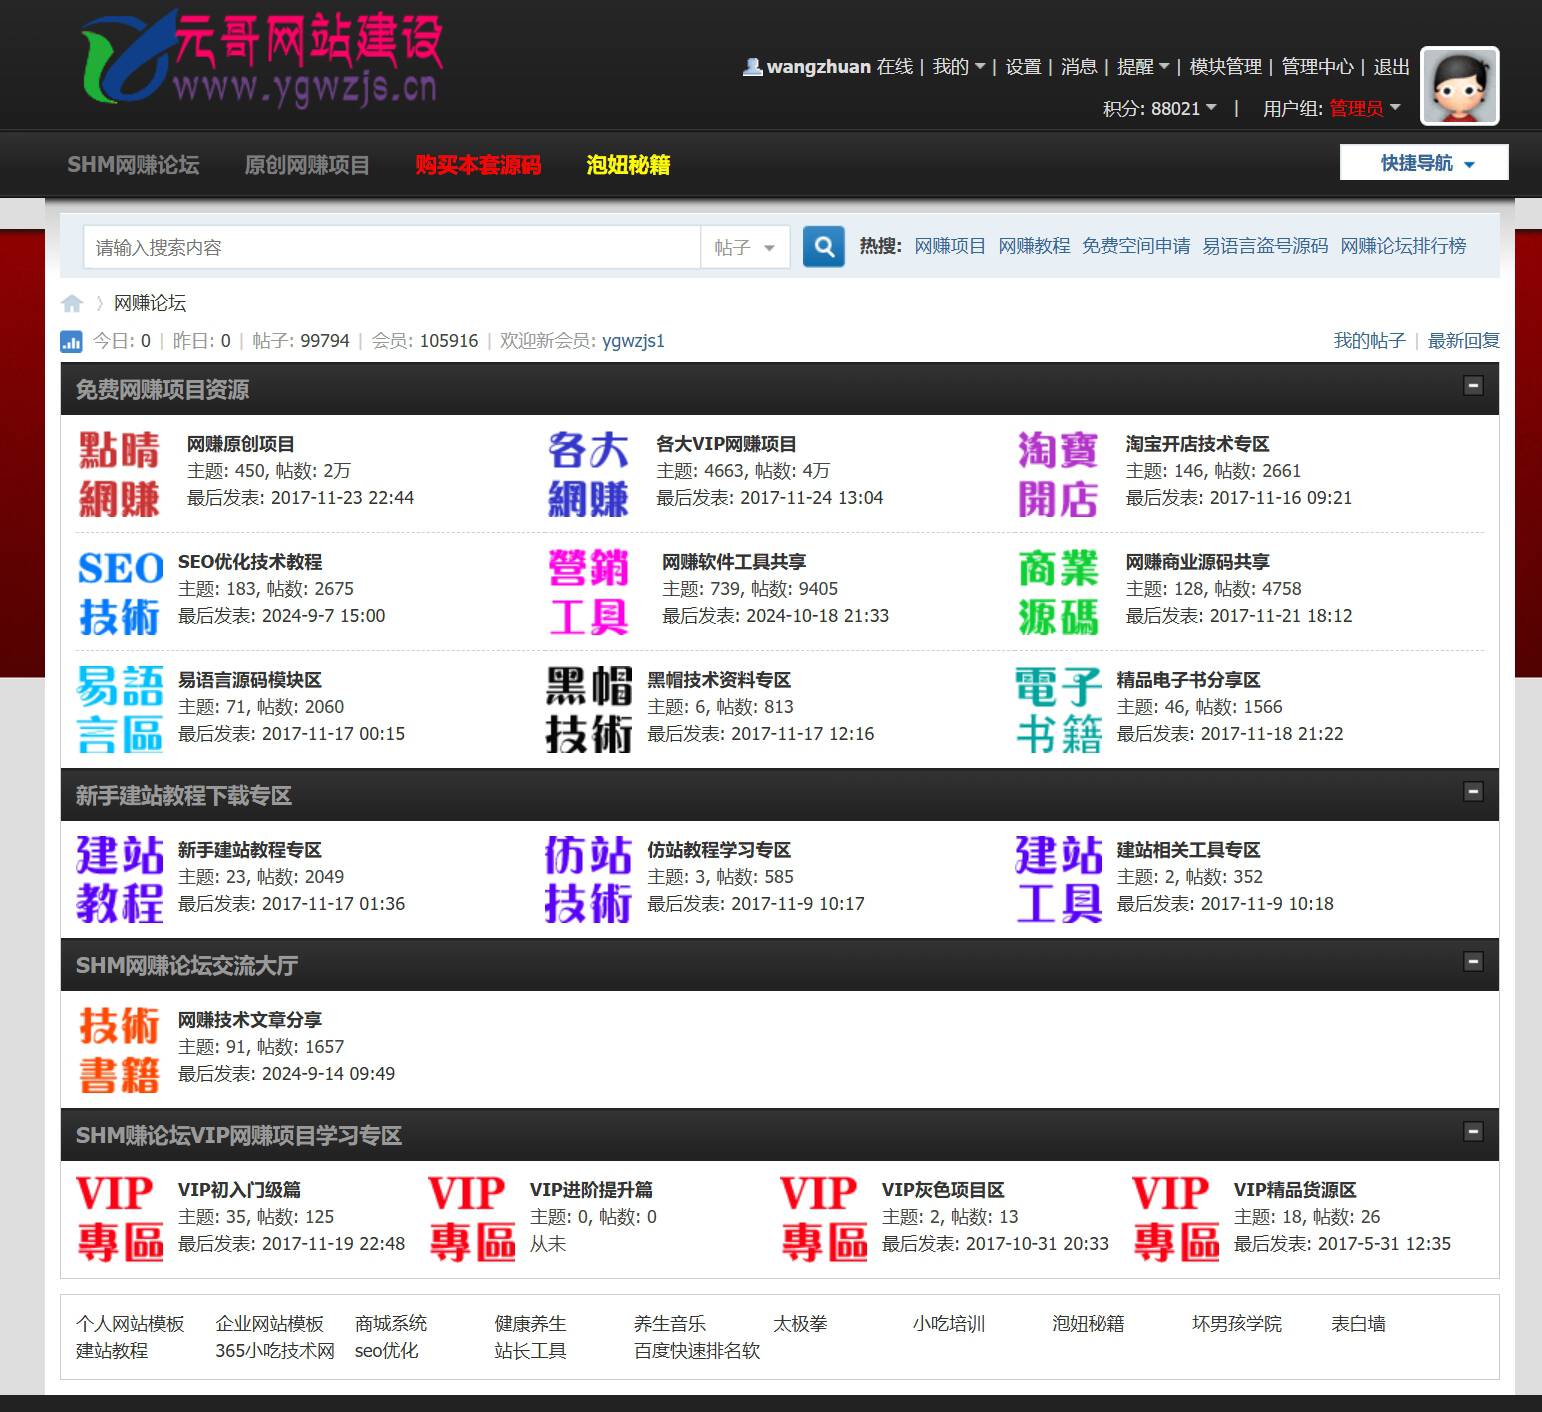Open the 快捷导航 dropdown
Screen dimensions: 1542x1412
[x=1424, y=163]
